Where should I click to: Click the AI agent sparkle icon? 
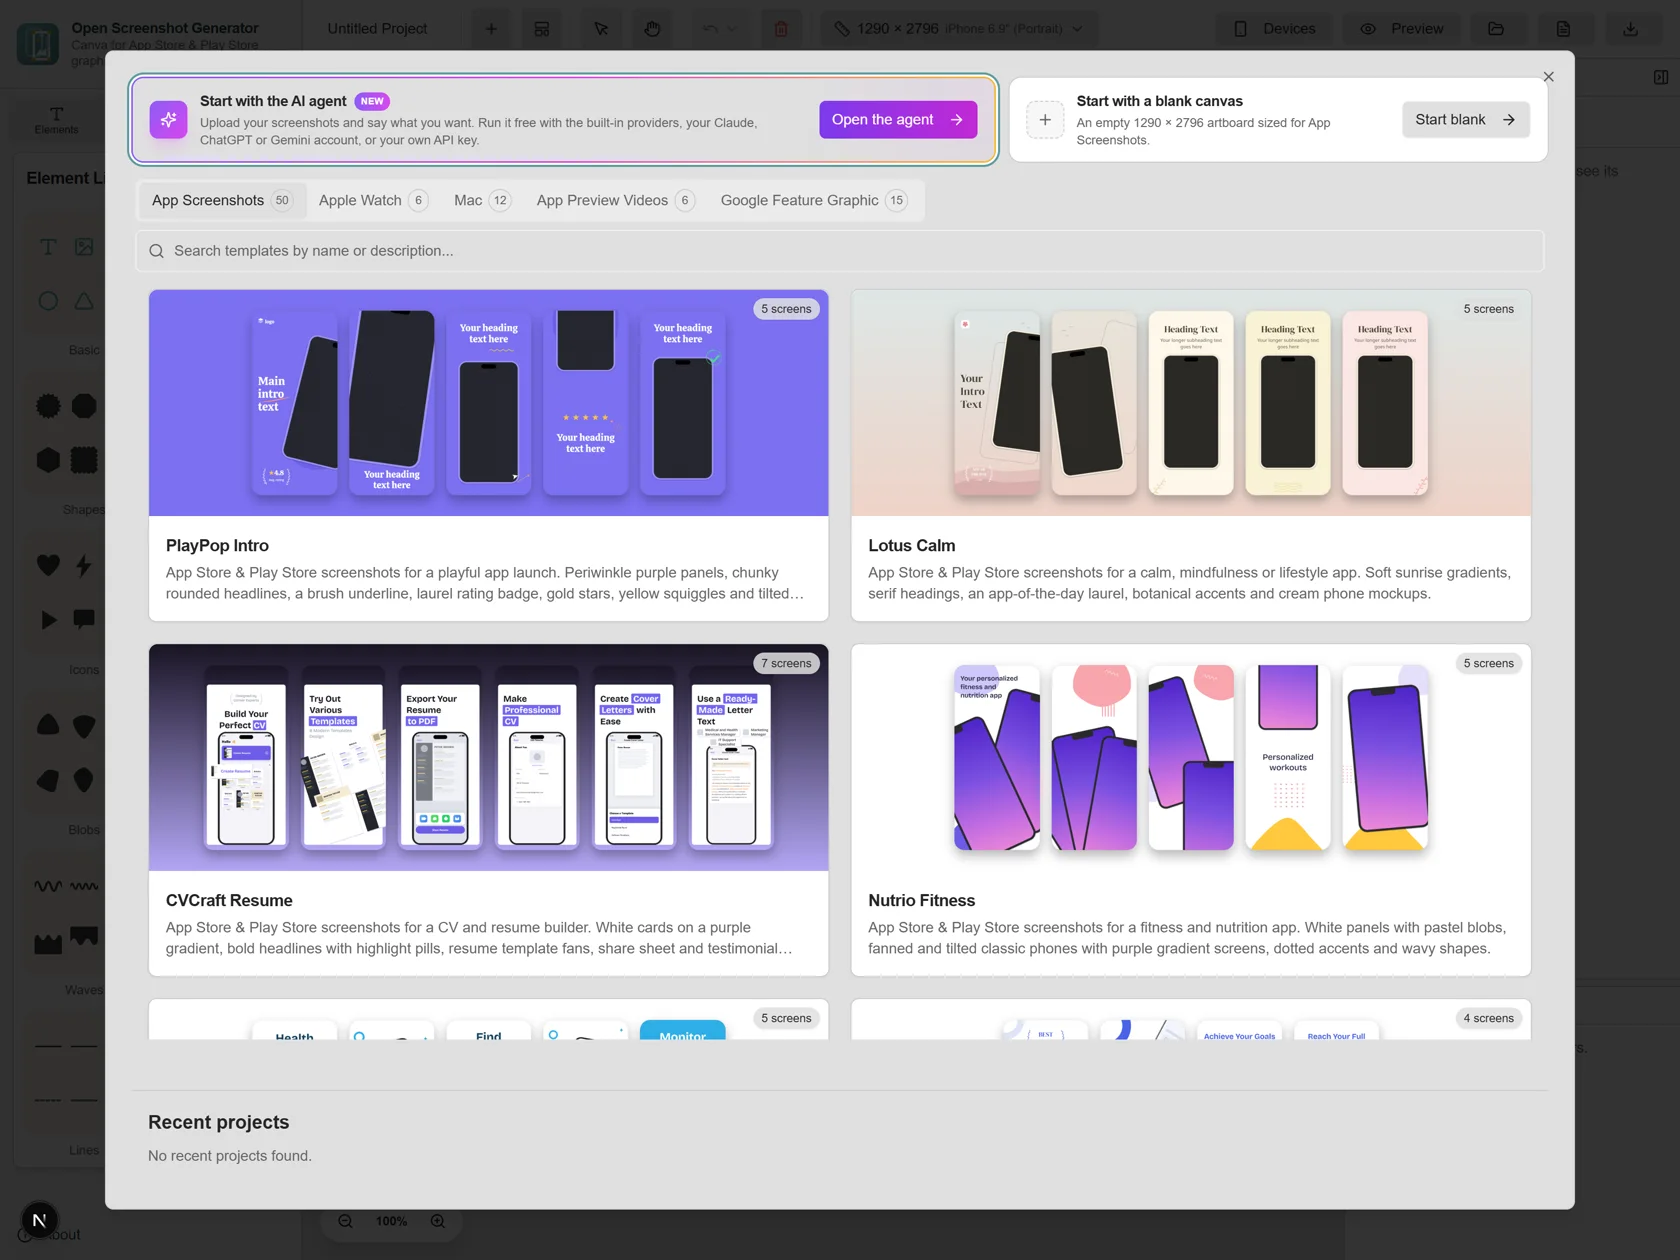(168, 120)
